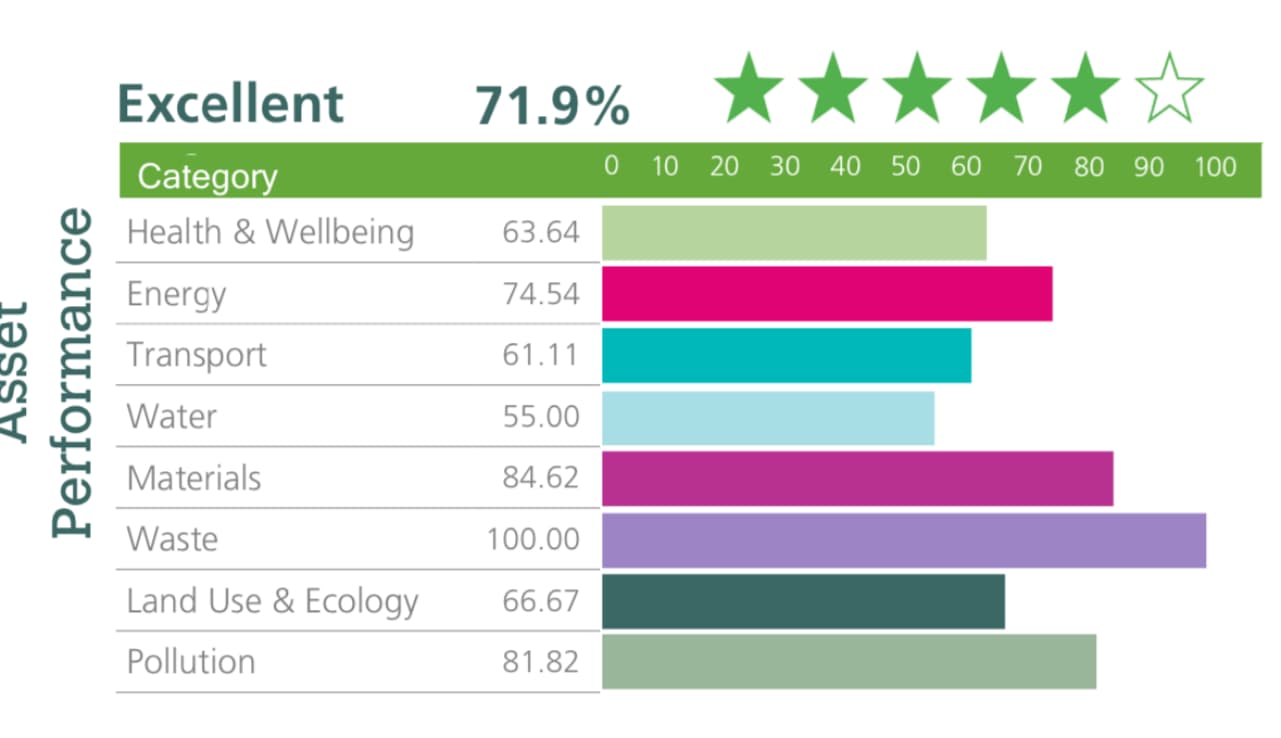
Task: Select the Land Use & Ecology label
Action: coord(272,601)
